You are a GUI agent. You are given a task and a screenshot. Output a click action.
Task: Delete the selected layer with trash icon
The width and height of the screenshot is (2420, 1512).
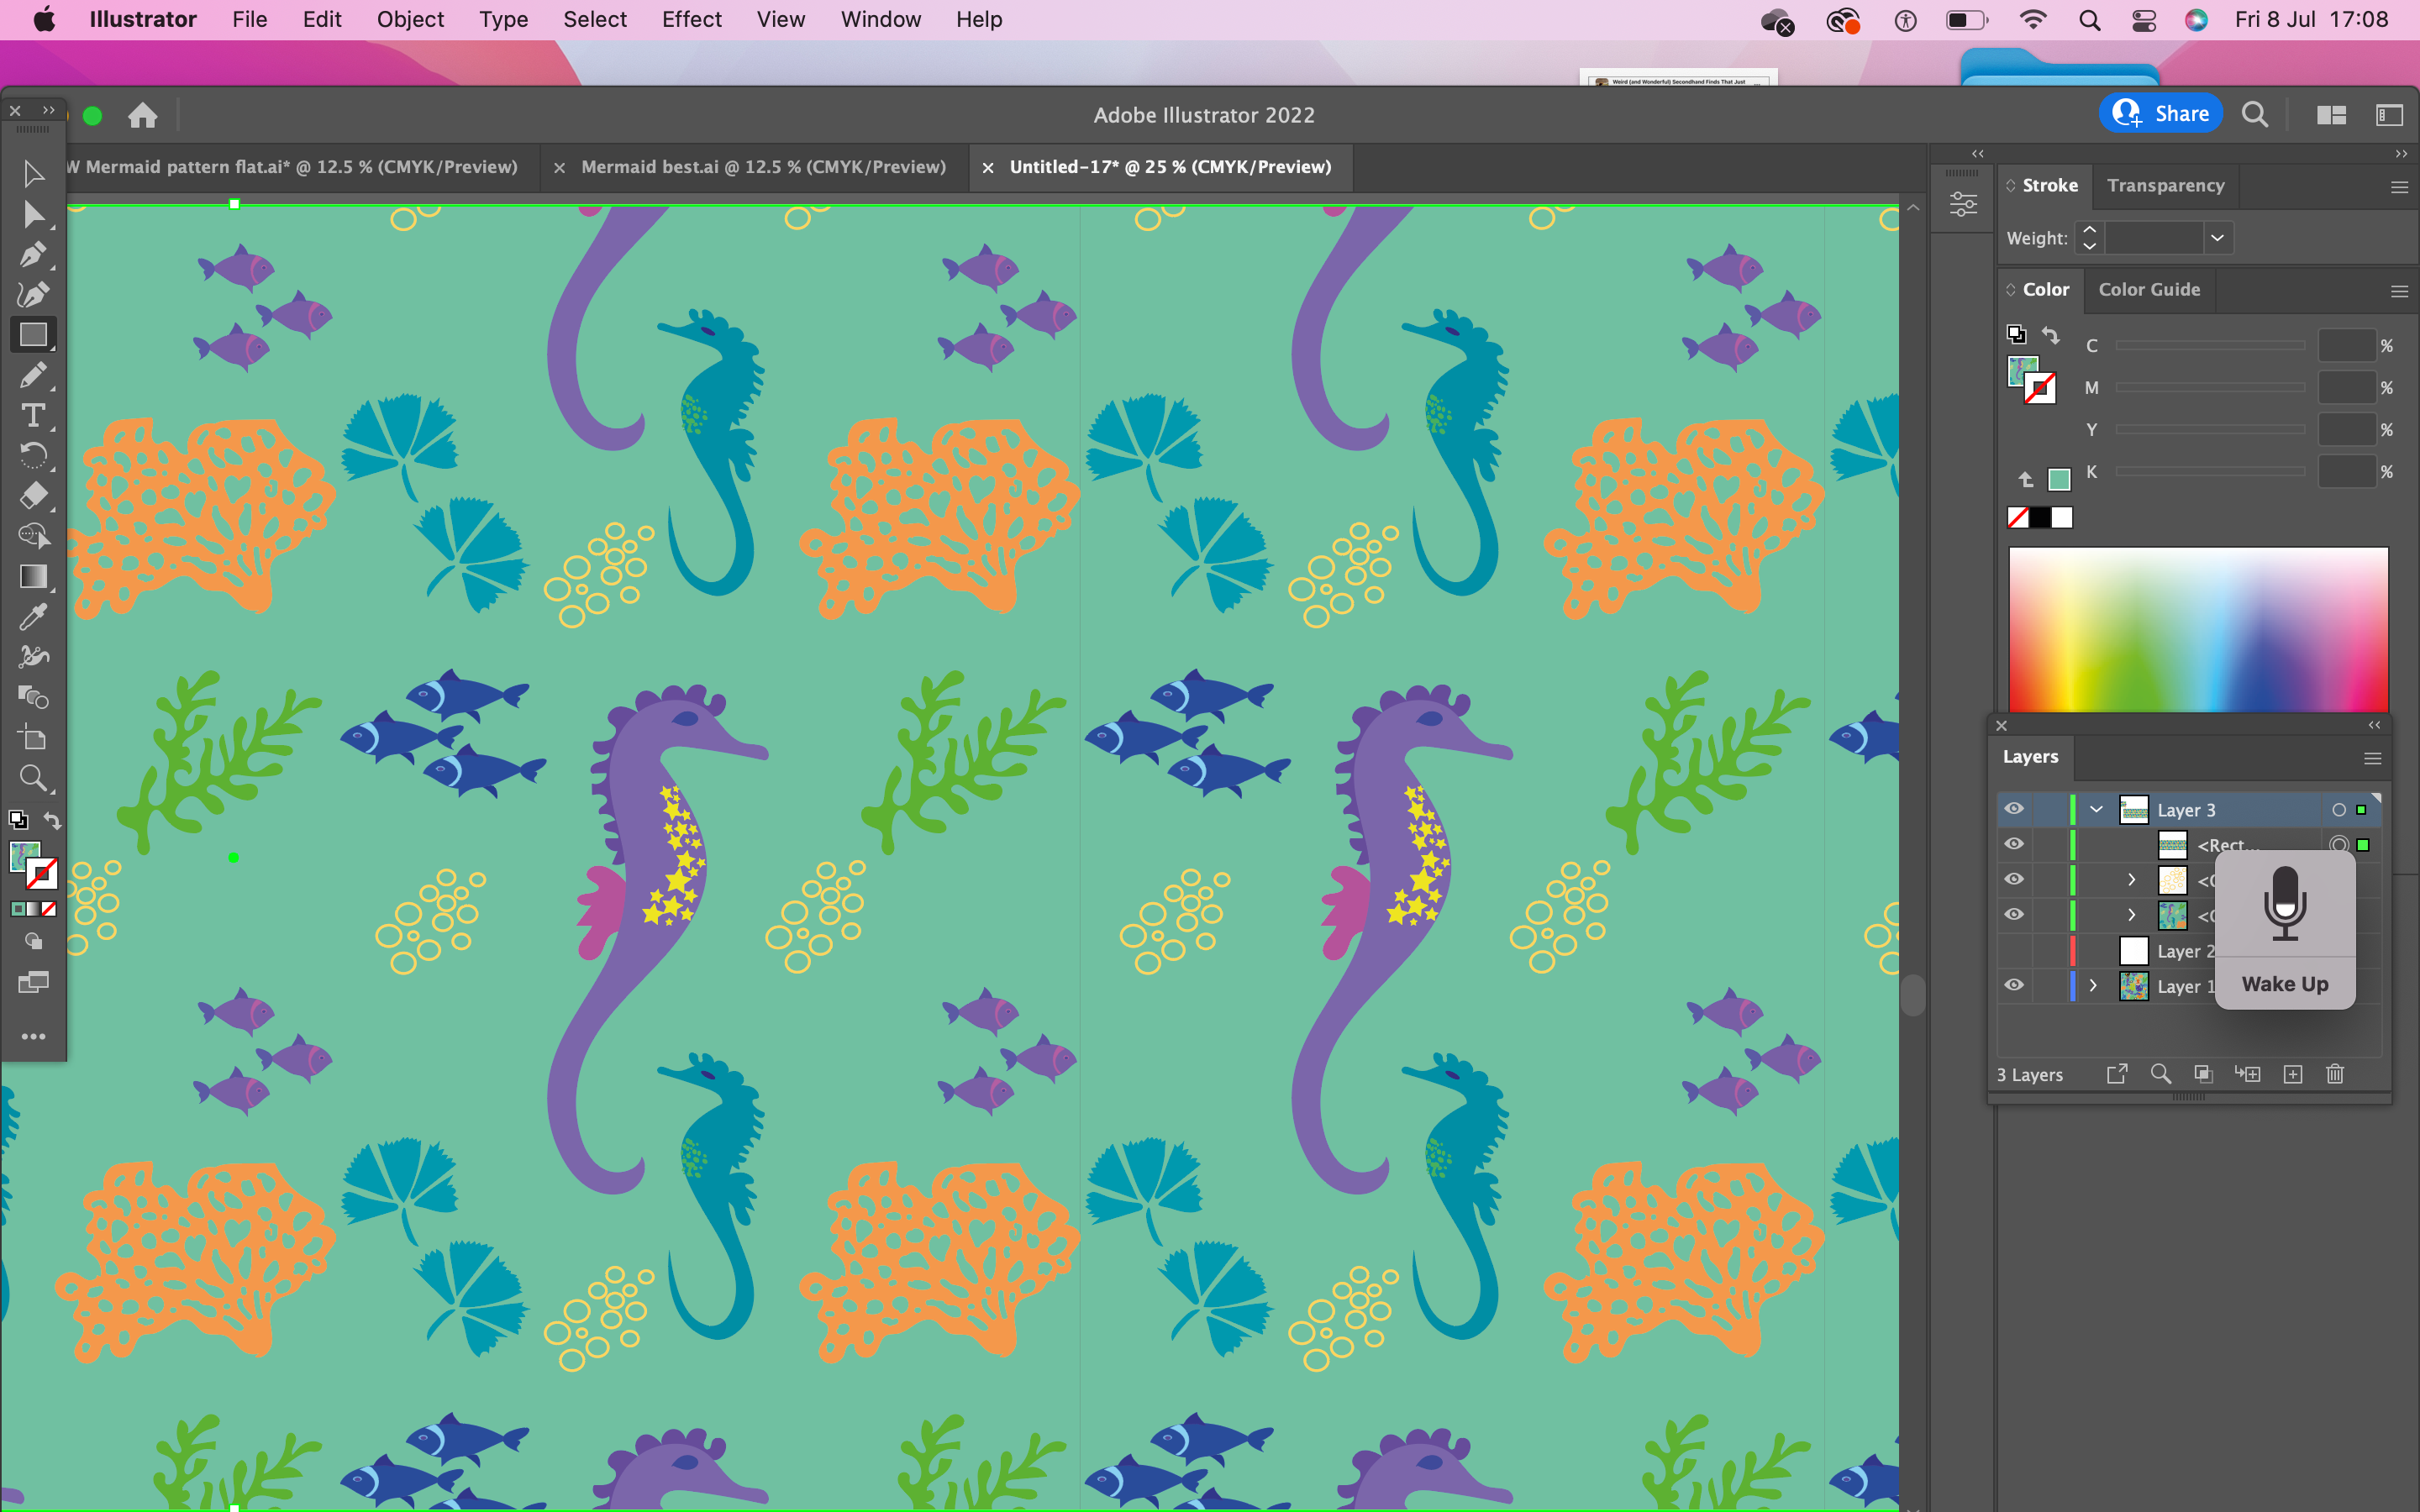2335,1074
